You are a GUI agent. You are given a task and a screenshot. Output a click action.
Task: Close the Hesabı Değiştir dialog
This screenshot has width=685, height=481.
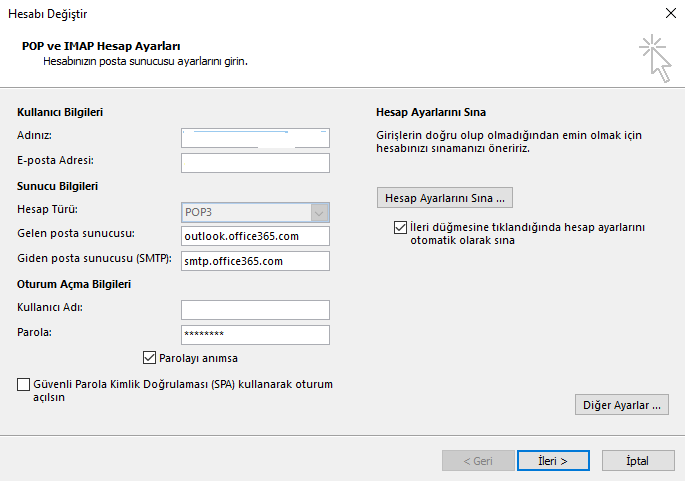(671, 13)
